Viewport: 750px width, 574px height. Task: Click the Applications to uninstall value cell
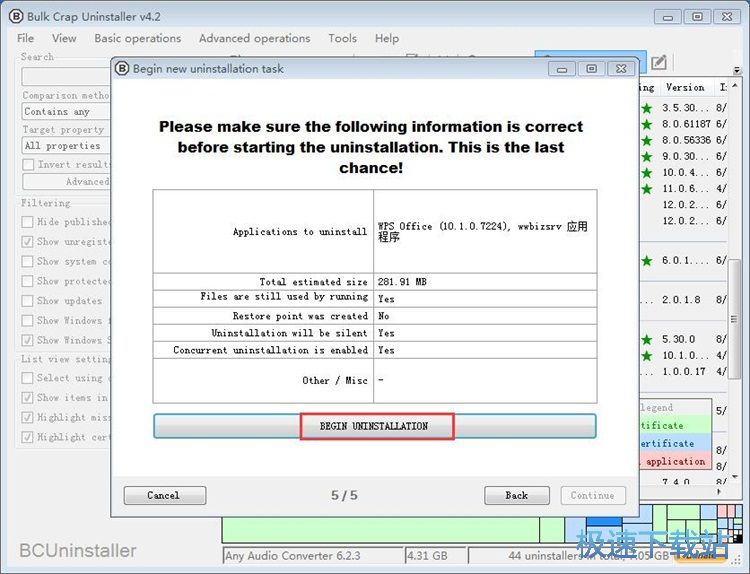485,232
